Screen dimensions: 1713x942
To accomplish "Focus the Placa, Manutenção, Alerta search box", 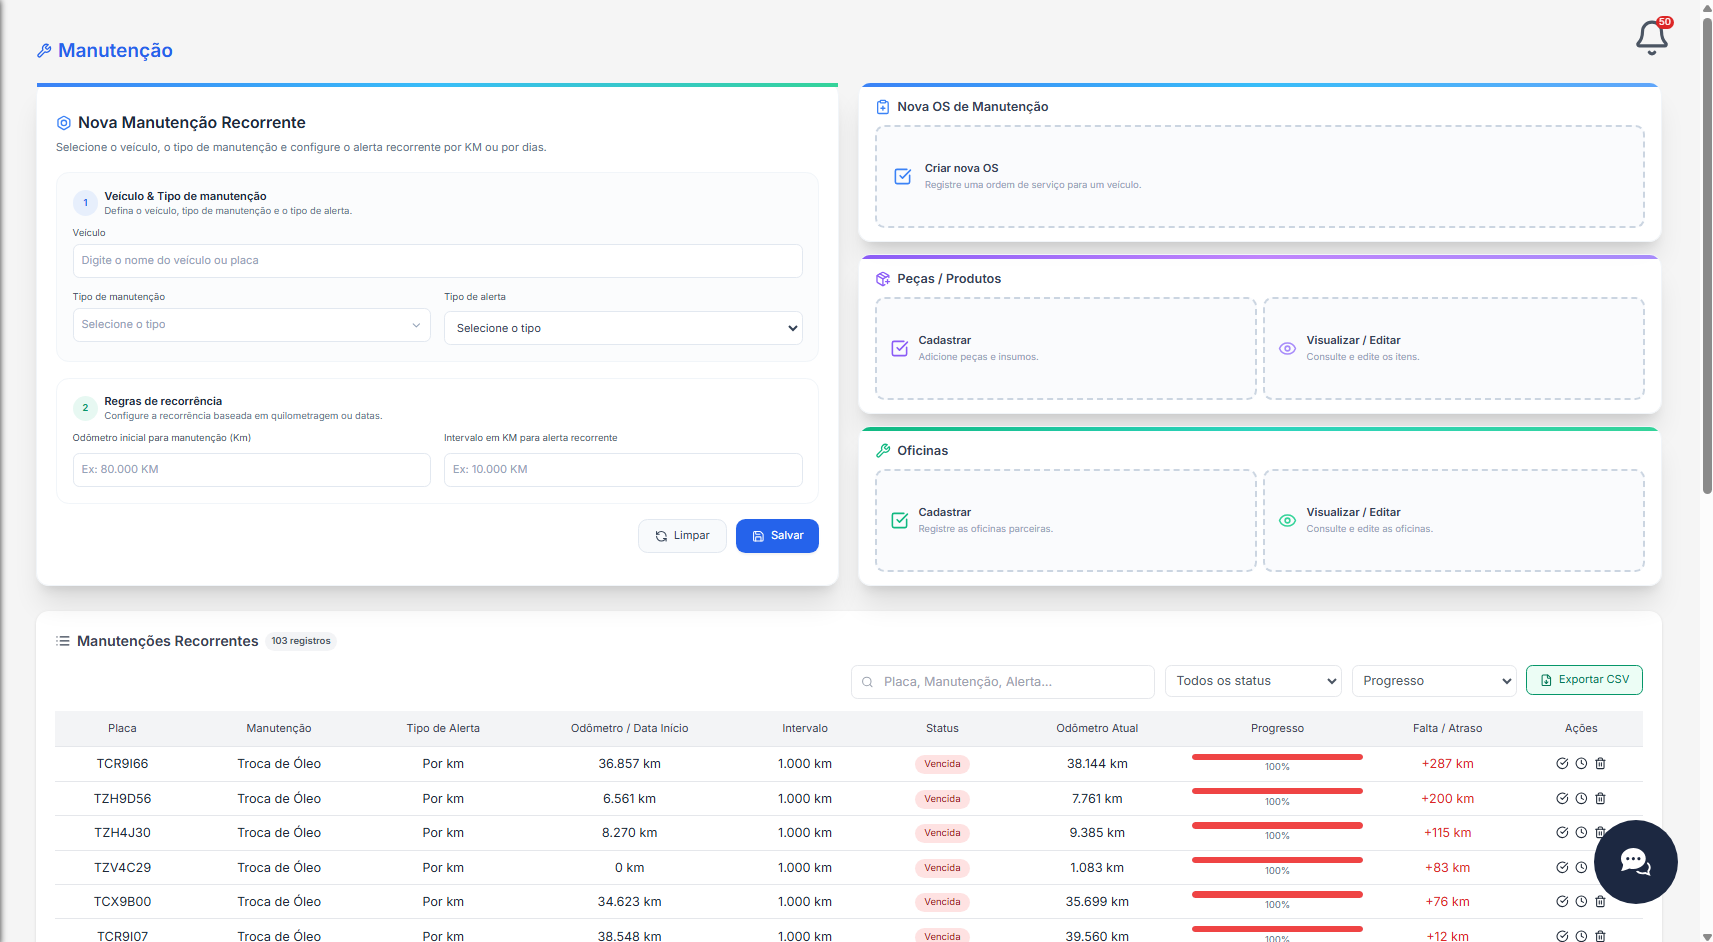I will (x=1003, y=682).
